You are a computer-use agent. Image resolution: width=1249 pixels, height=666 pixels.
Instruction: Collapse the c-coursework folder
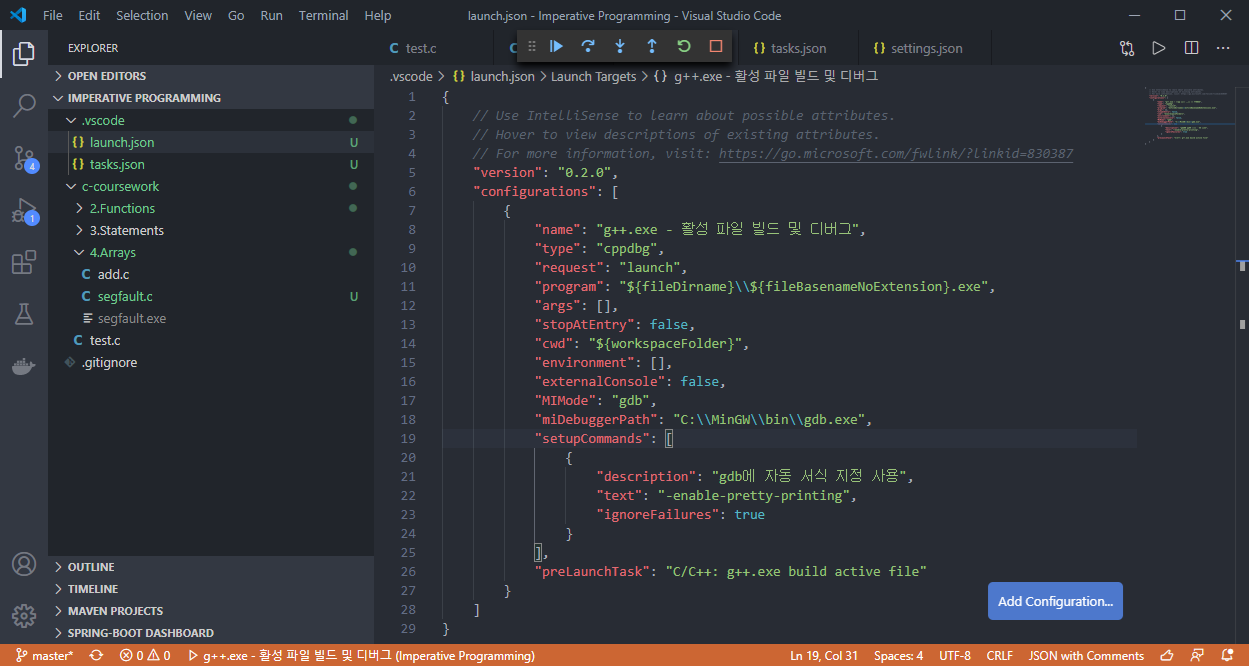[210, 186]
